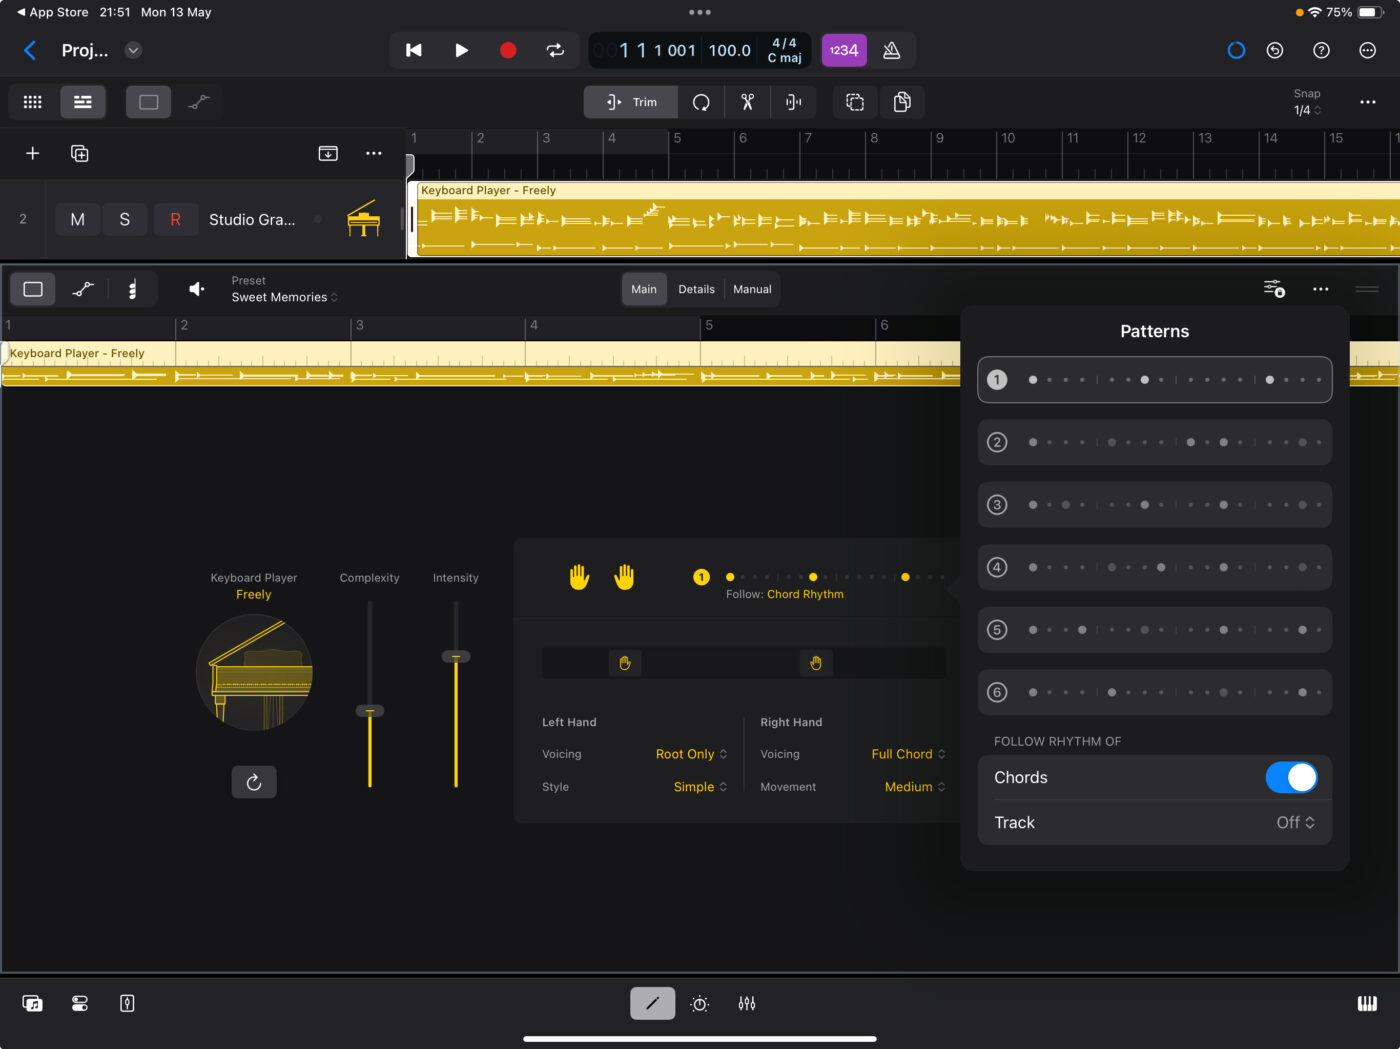Switch to the Details tab
The image size is (1400, 1049).
tap(696, 289)
